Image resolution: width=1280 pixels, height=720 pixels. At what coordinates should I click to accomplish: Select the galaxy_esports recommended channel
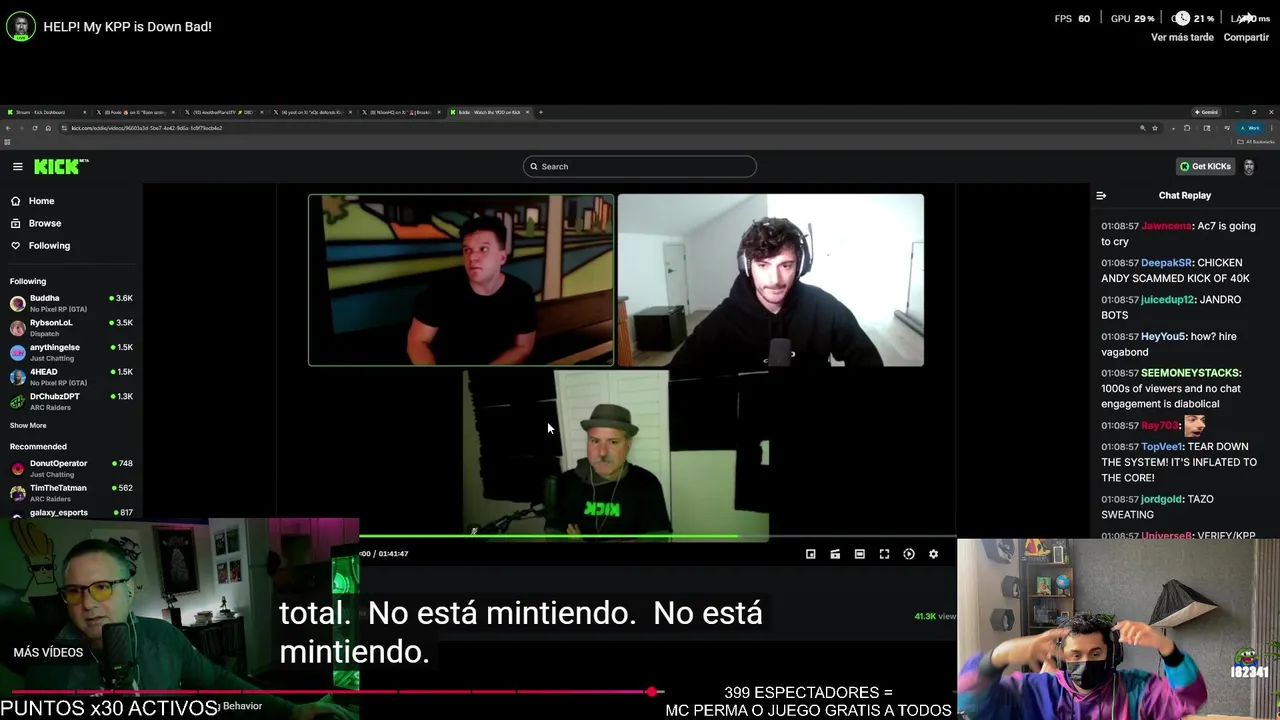click(71, 513)
